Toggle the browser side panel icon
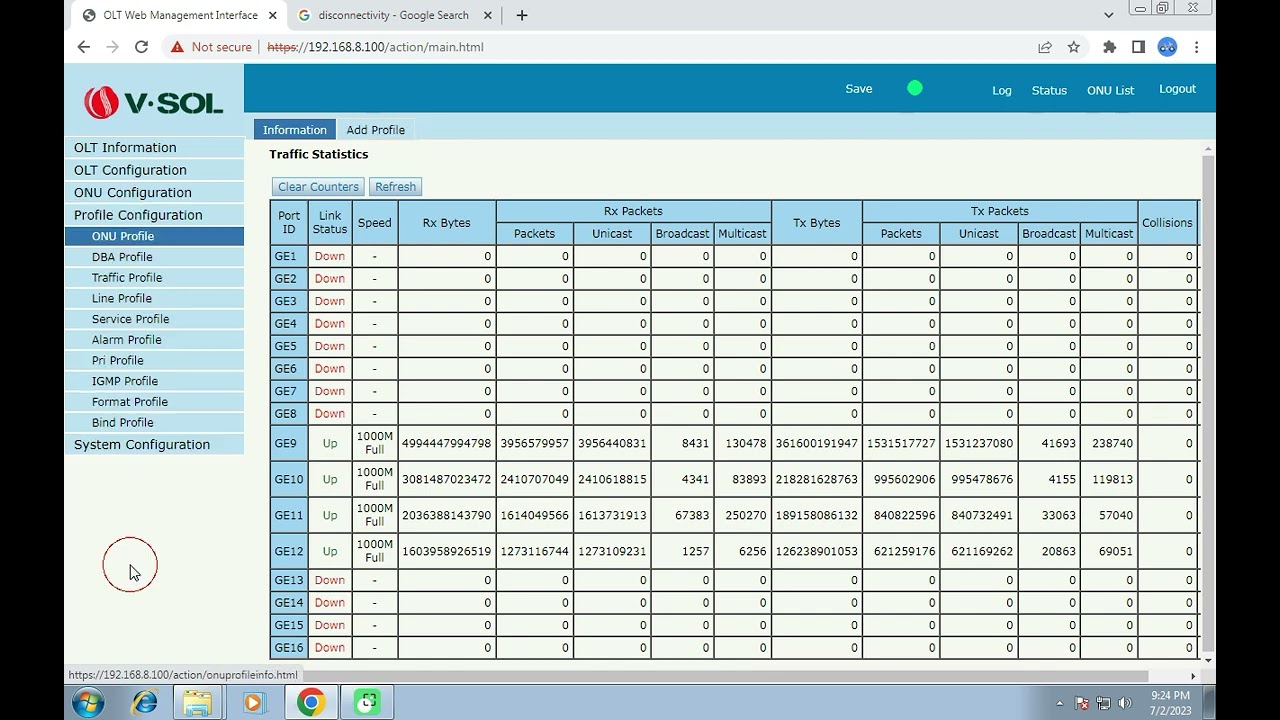This screenshot has height=720, width=1280. click(1138, 47)
